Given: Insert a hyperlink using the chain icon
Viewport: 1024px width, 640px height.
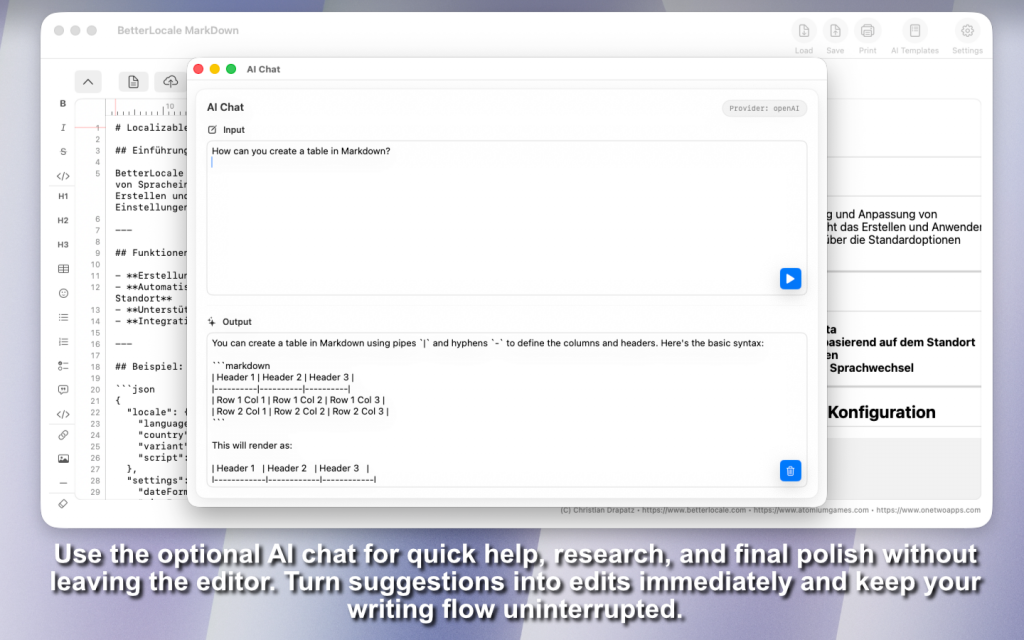Looking at the screenshot, I should pyautogui.click(x=63, y=435).
